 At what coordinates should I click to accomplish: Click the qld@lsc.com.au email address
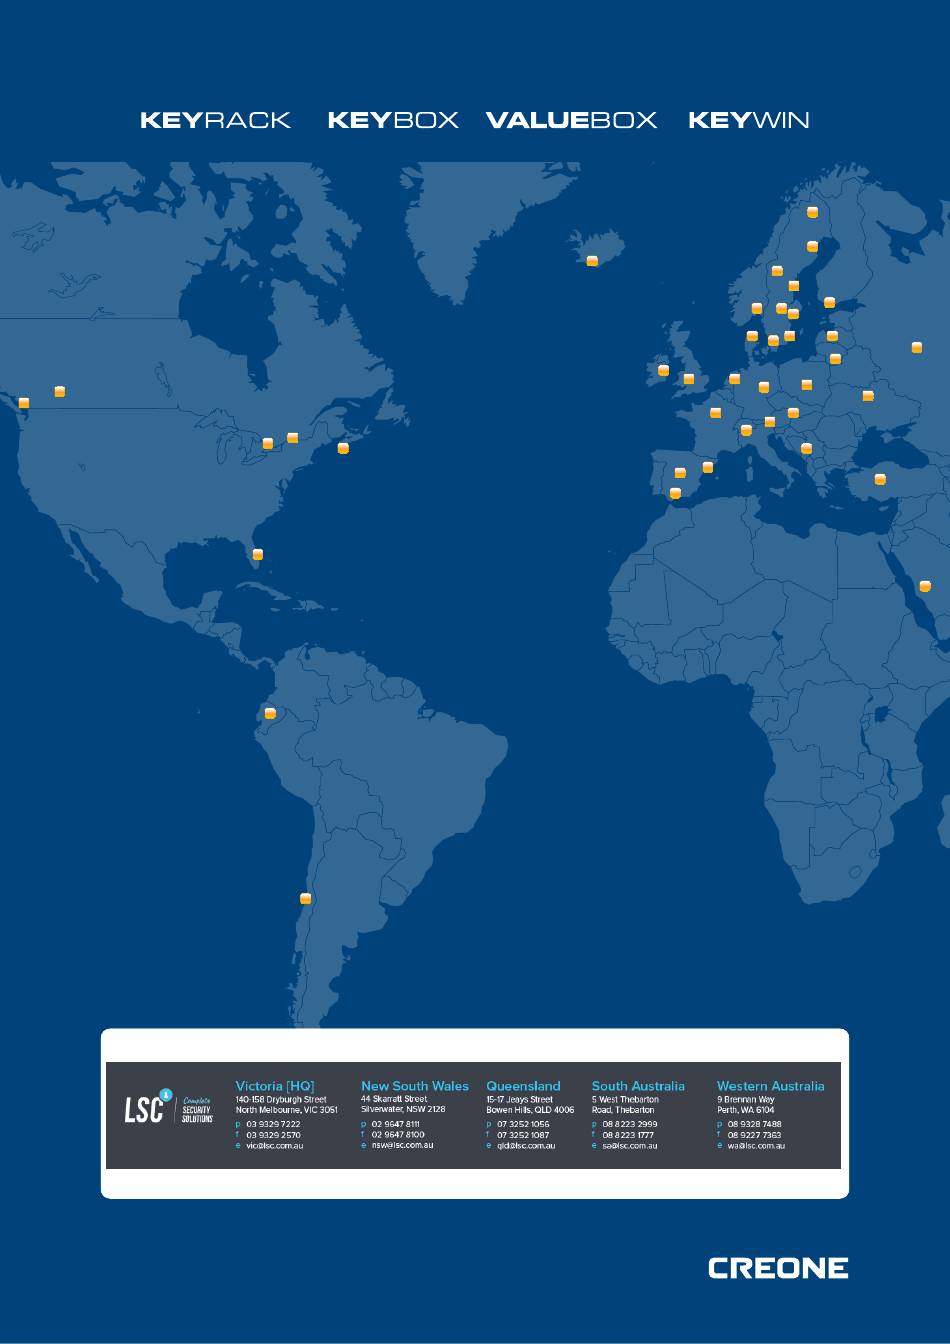point(526,1146)
